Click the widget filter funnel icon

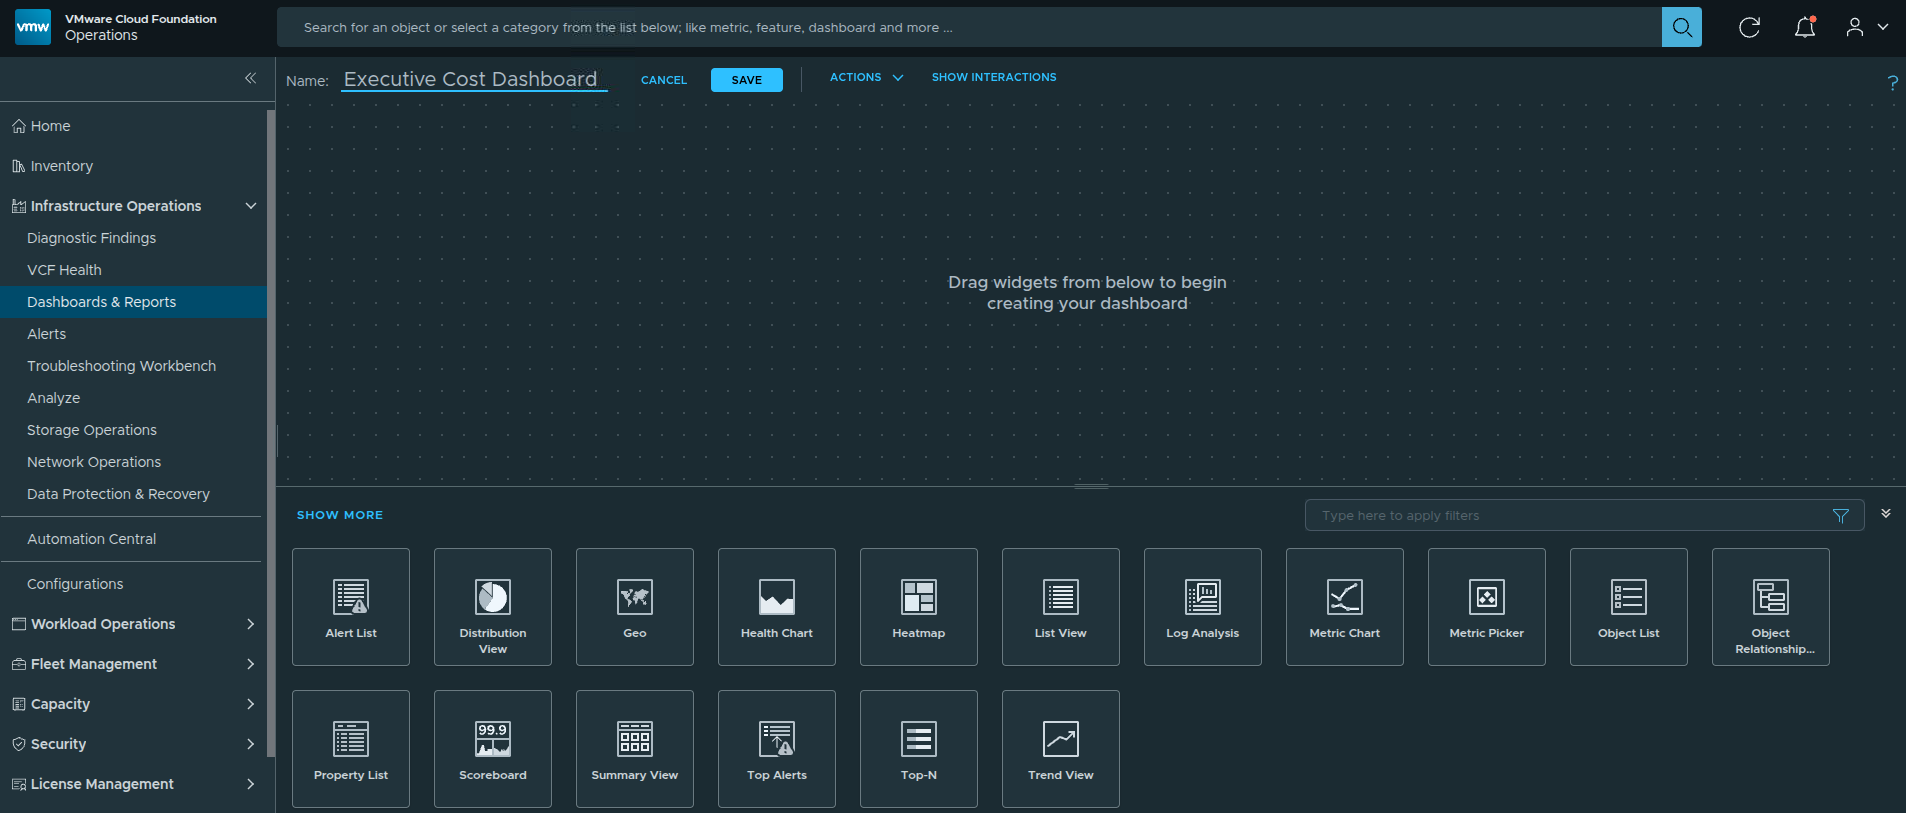[x=1841, y=516]
